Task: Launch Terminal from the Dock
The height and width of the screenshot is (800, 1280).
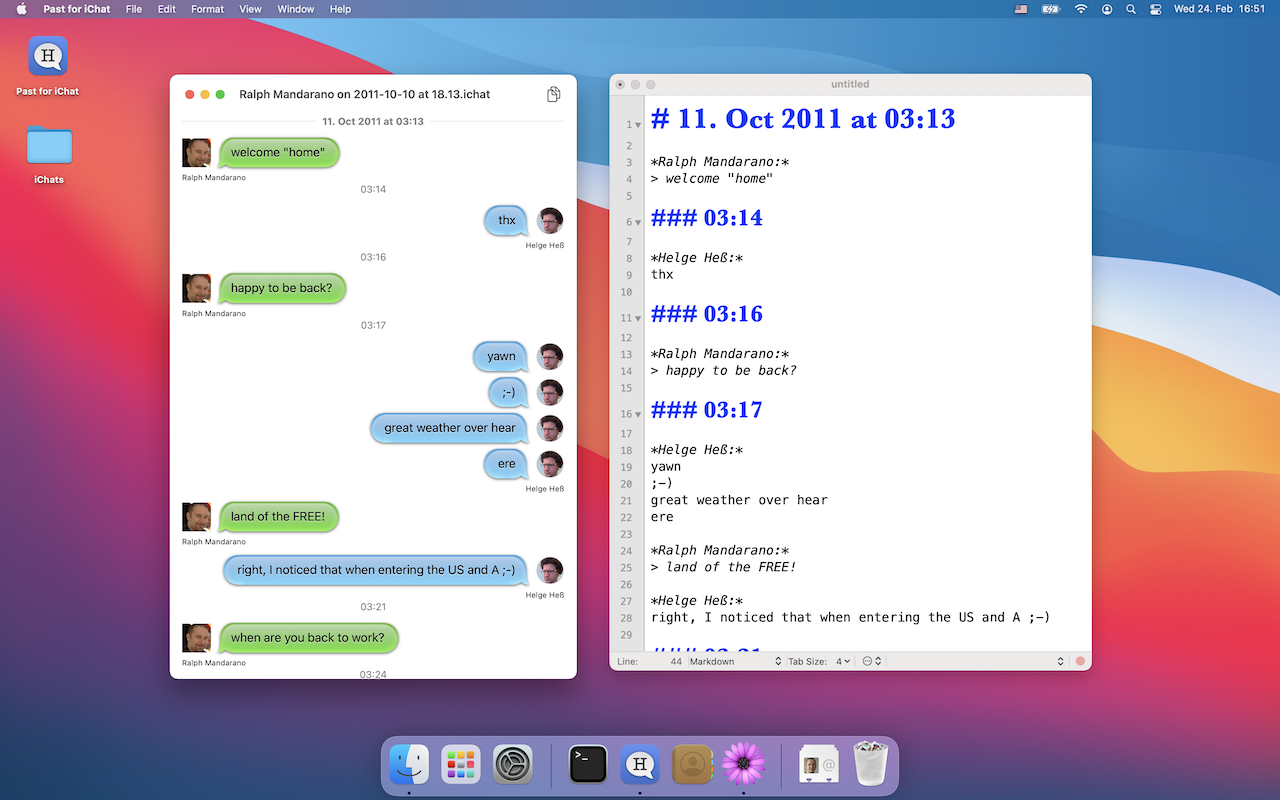Action: click(588, 765)
